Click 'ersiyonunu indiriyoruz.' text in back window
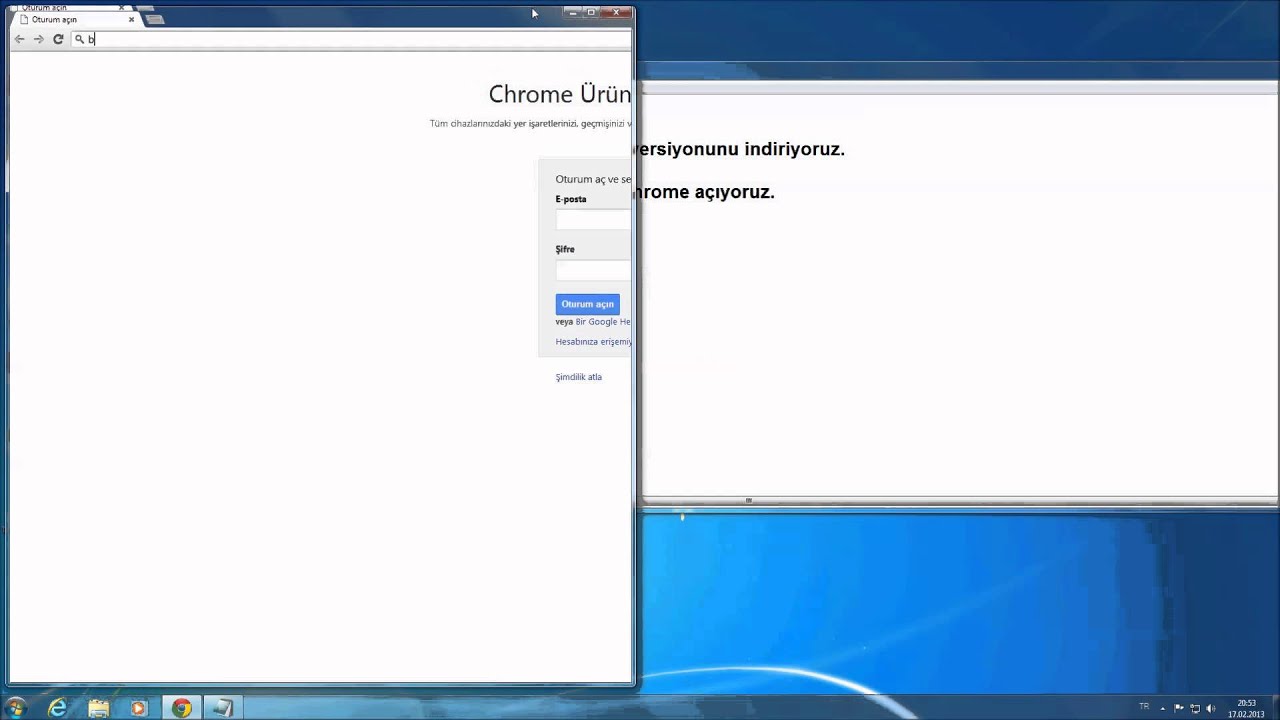Screen dimensions: 1280x720 (x=740, y=149)
